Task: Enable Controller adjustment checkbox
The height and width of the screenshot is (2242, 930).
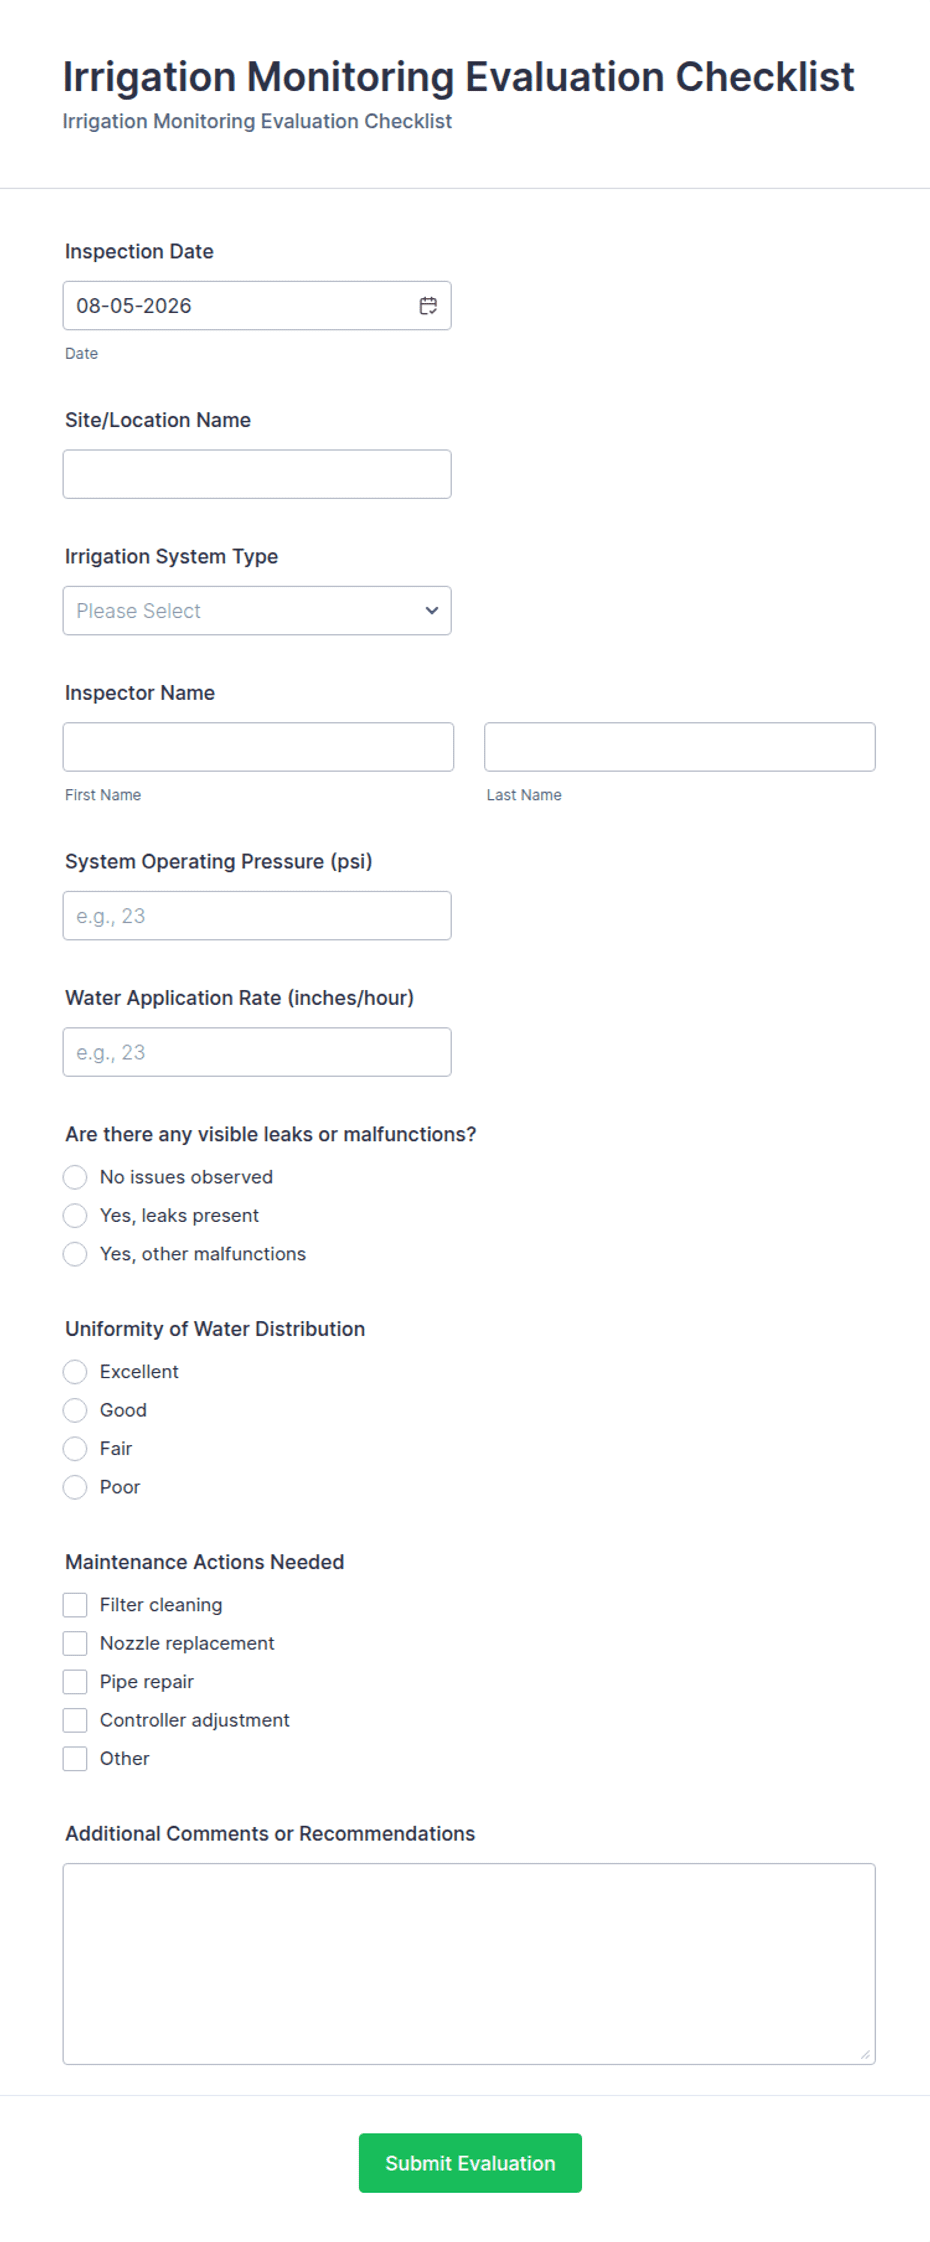Action: [75, 1720]
